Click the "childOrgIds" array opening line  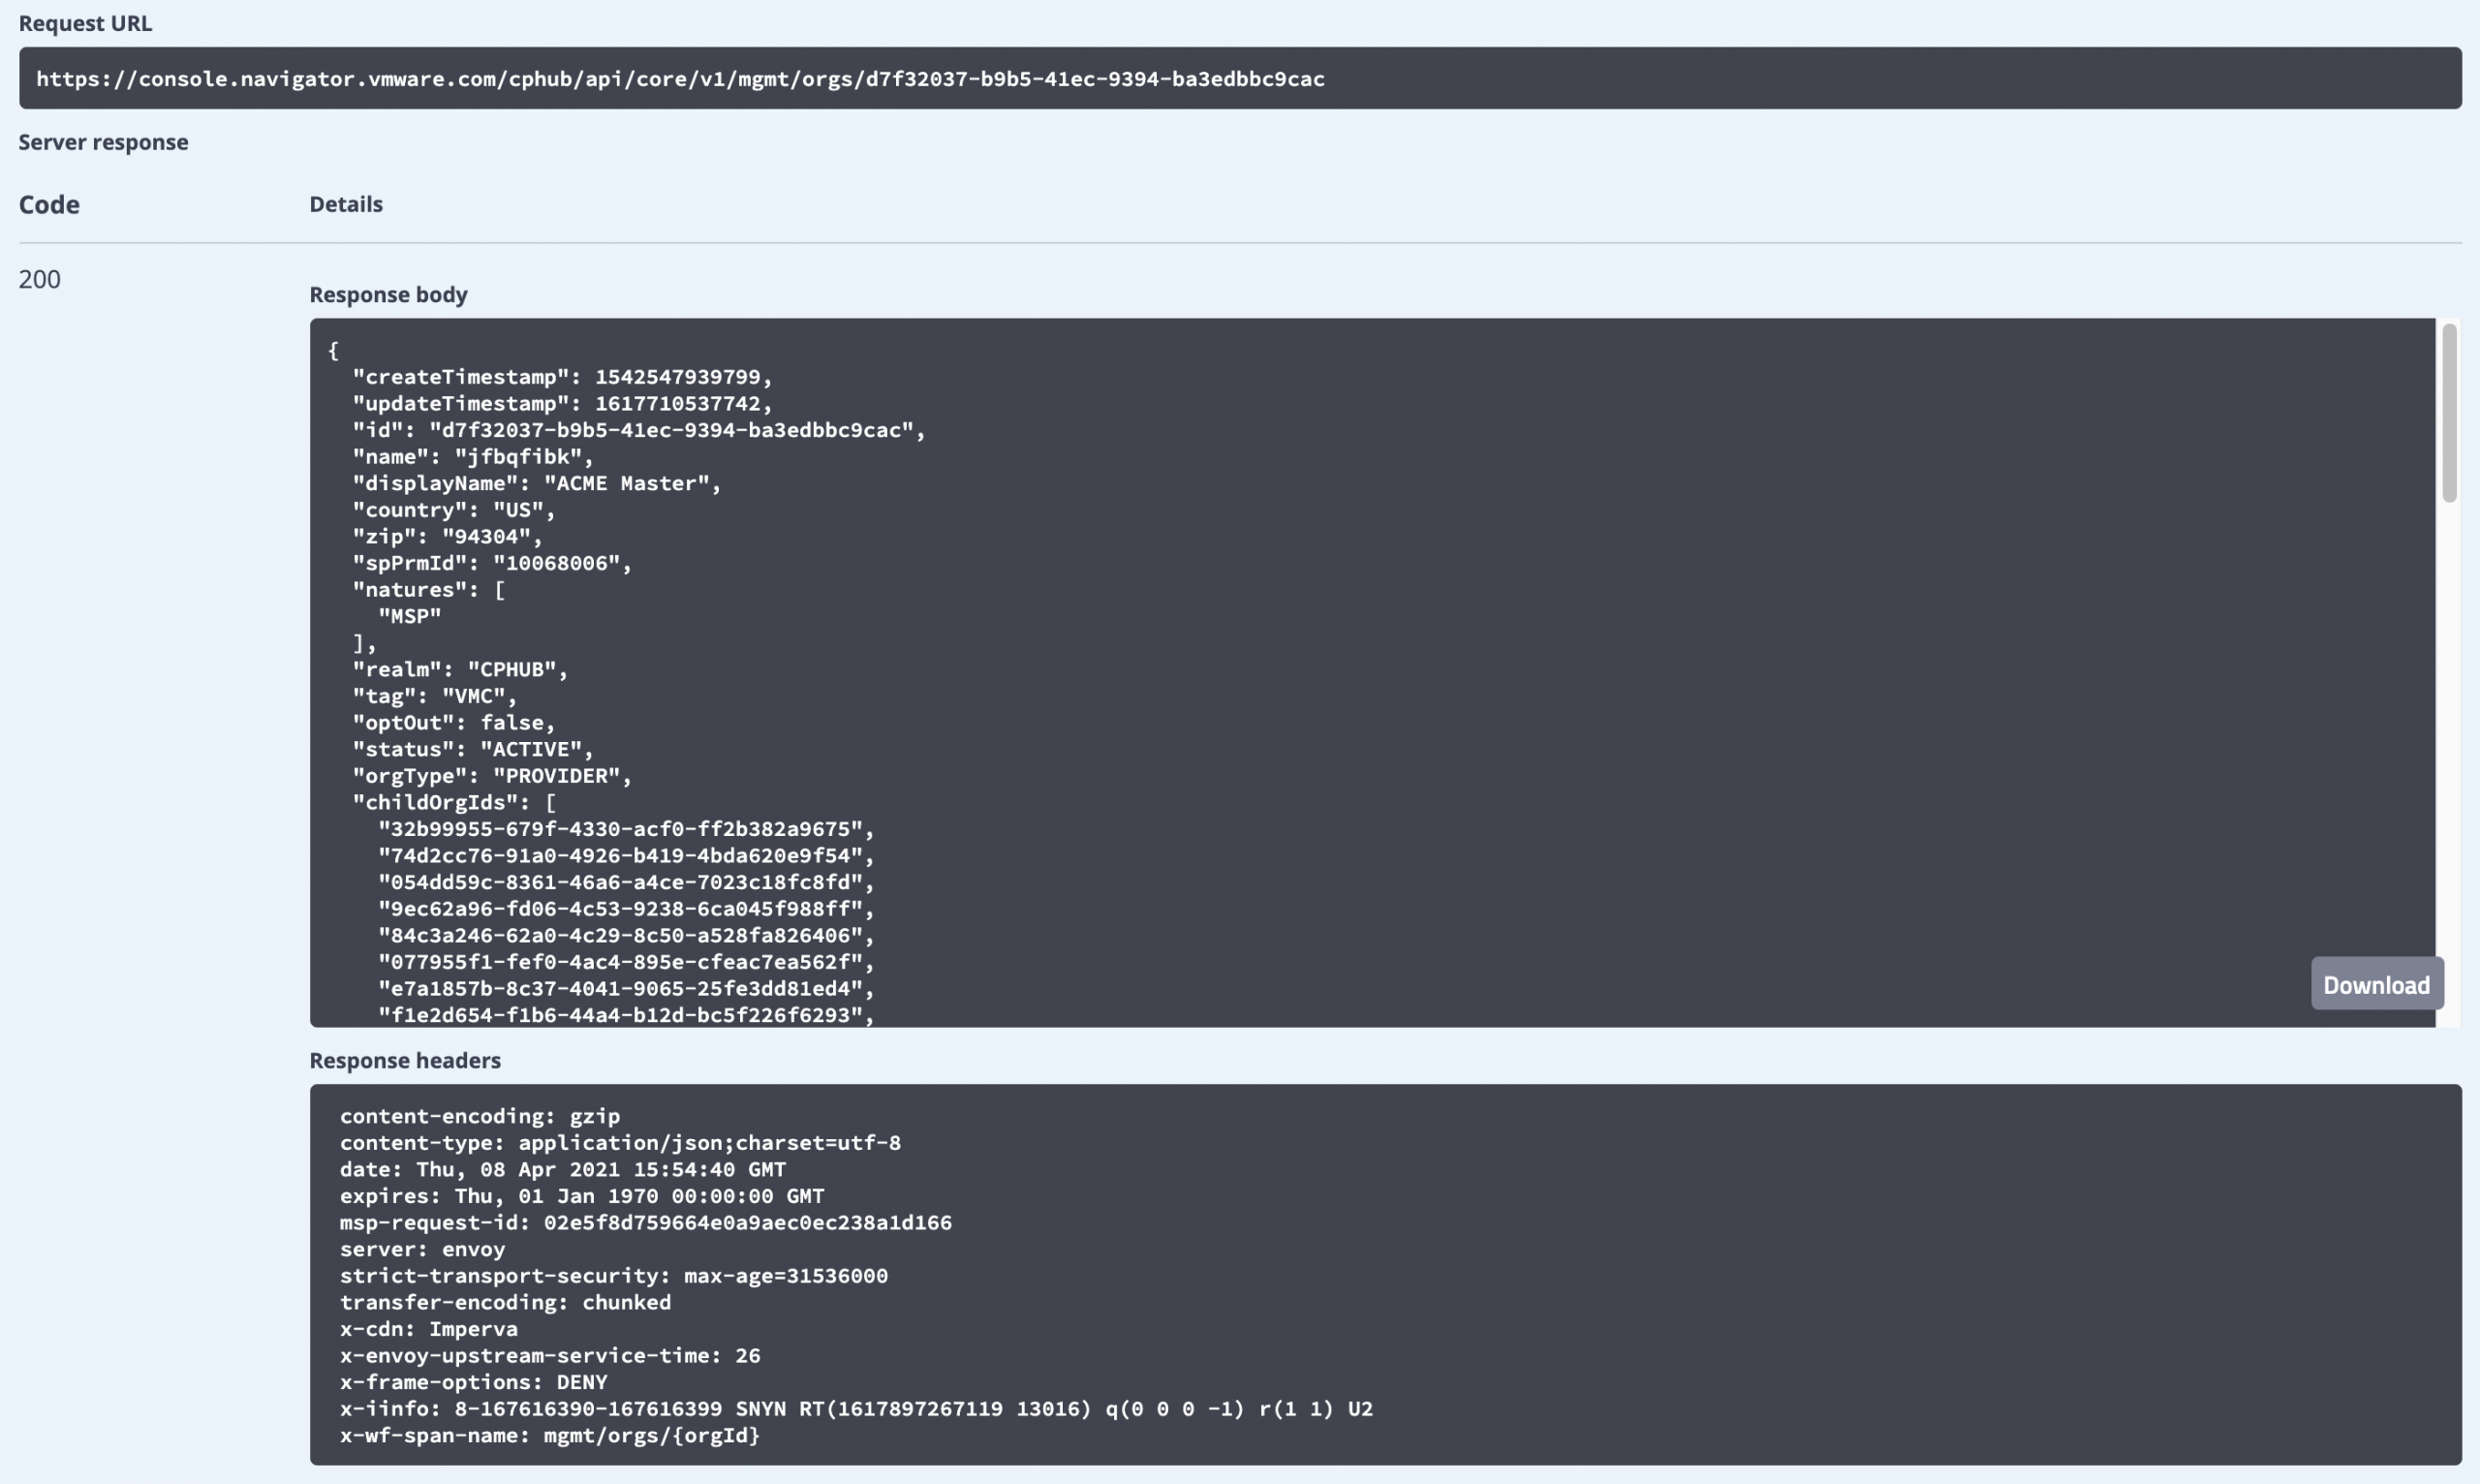(454, 802)
